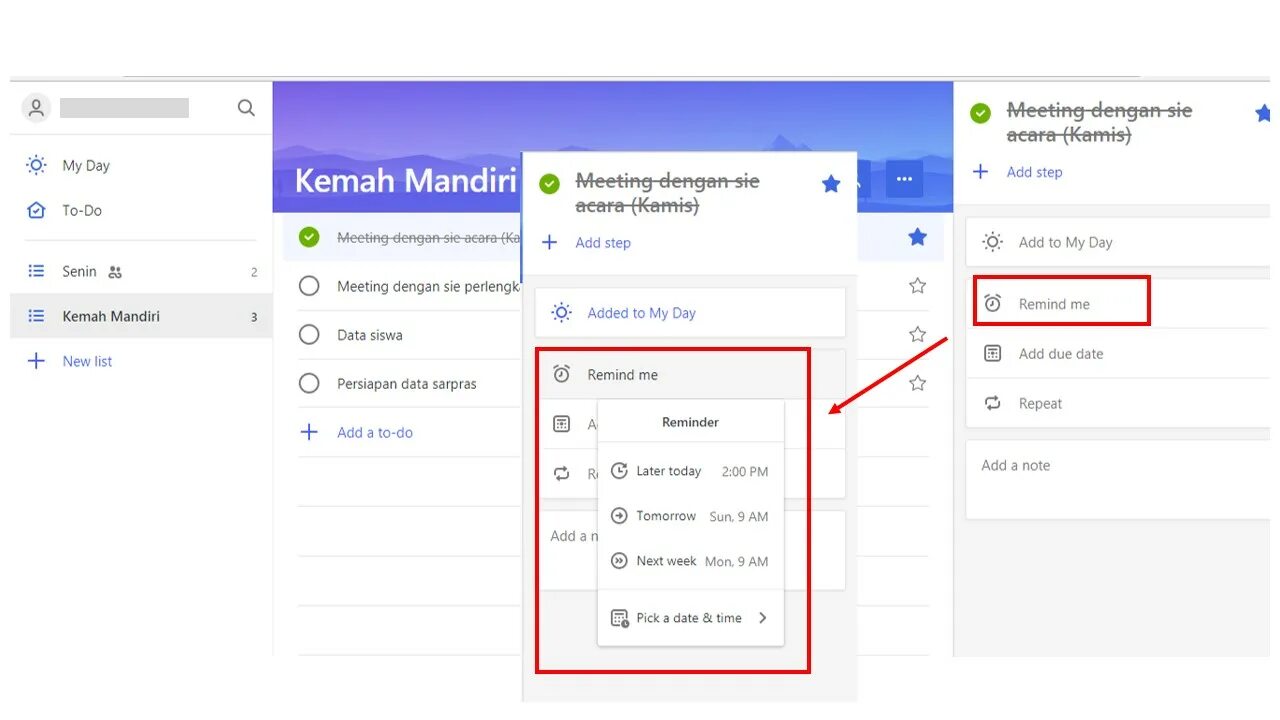Choose Later today 2:00 PM reminder
The height and width of the screenshot is (720, 1280).
691,471
